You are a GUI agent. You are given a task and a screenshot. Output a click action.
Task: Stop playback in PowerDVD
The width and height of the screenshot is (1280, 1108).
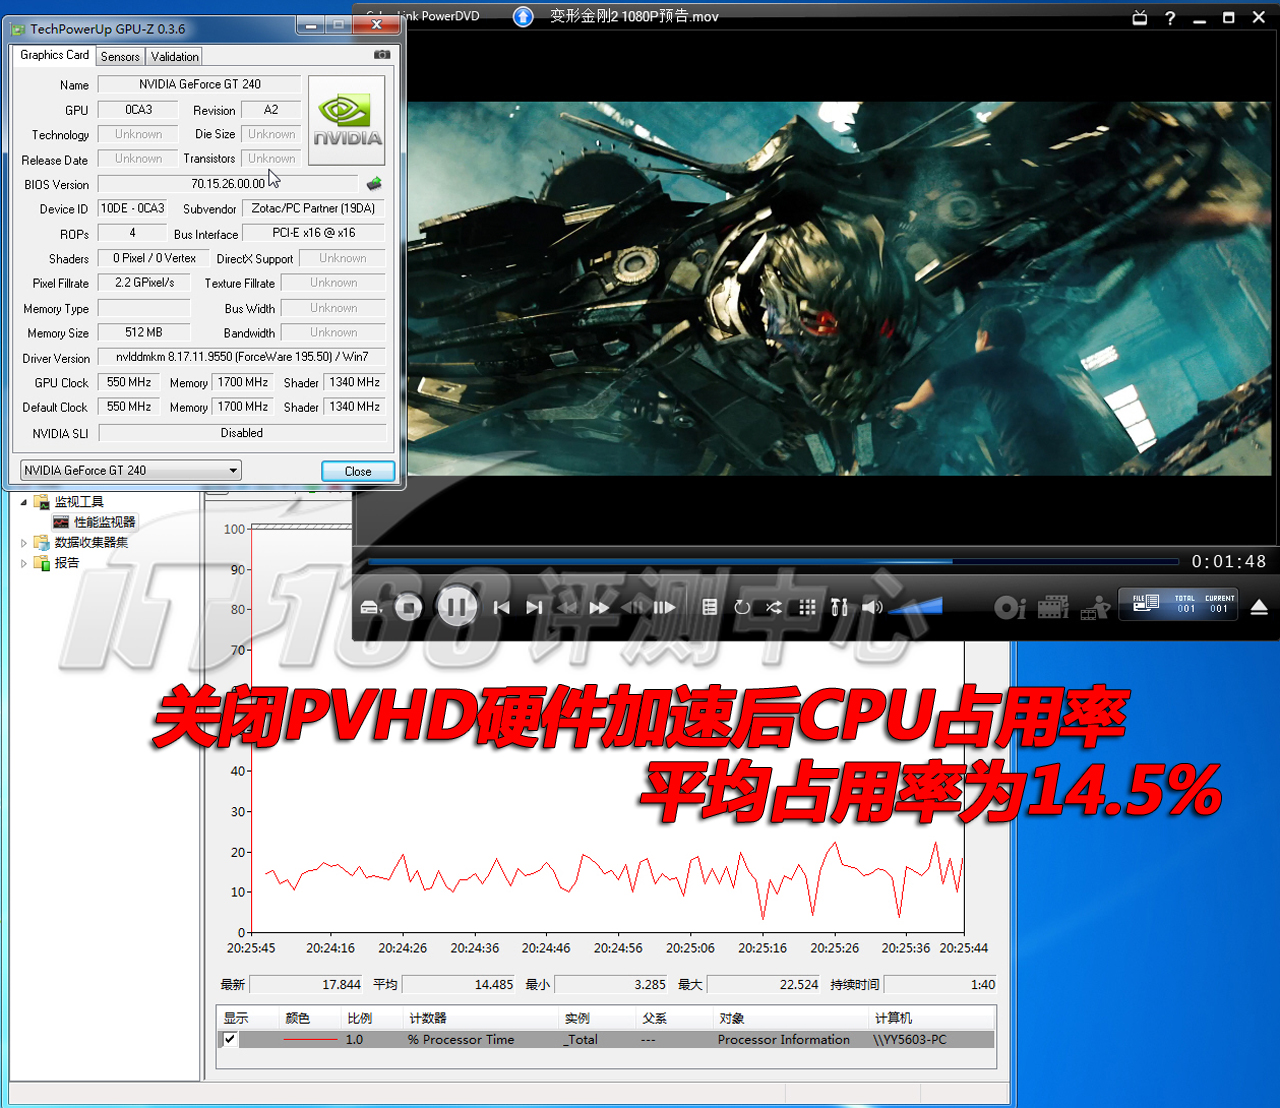tap(408, 607)
